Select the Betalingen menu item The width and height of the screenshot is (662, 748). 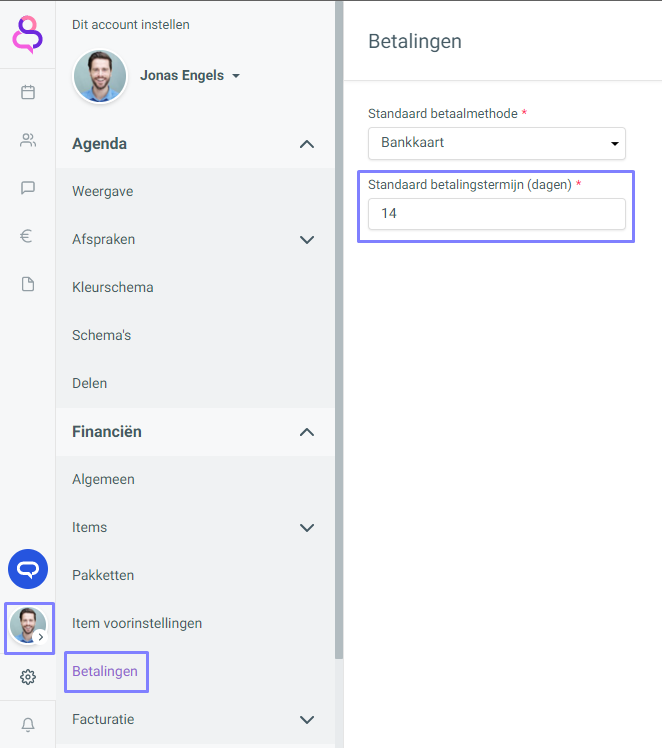[x=105, y=671]
